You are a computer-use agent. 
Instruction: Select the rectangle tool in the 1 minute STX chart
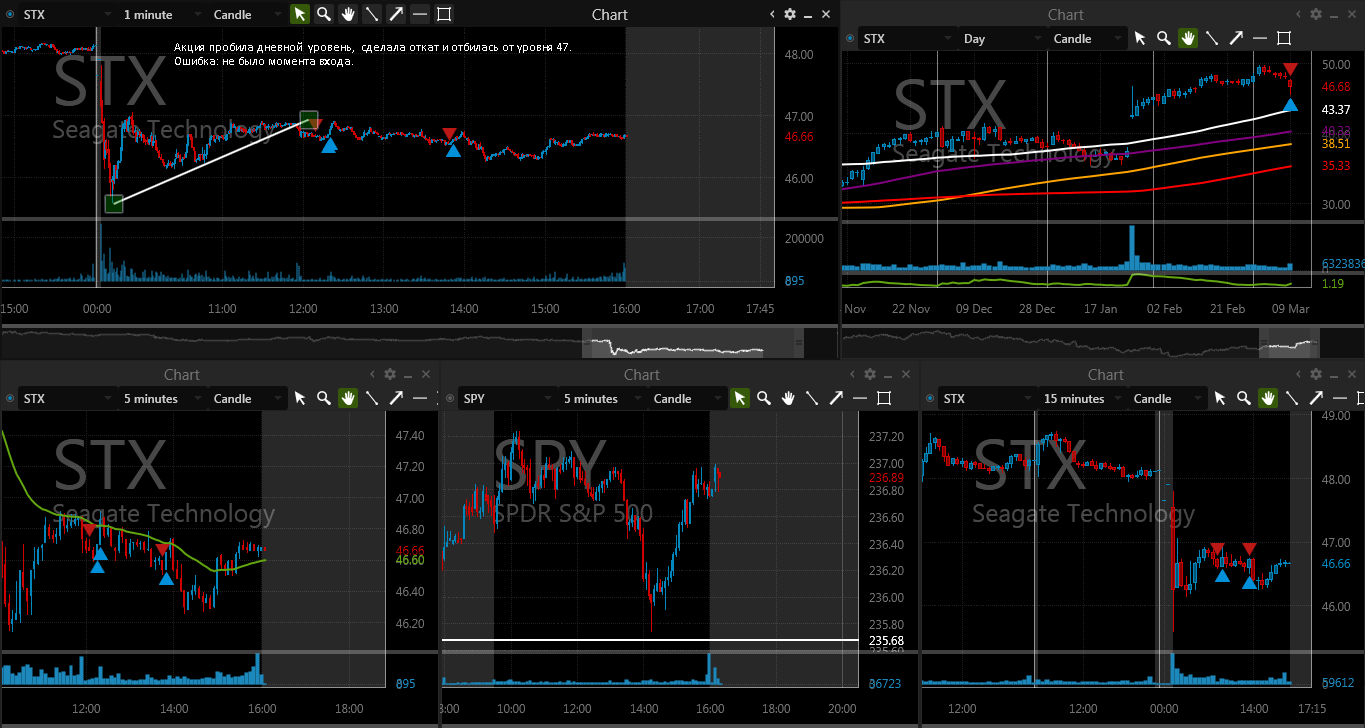pyautogui.click(x=444, y=14)
